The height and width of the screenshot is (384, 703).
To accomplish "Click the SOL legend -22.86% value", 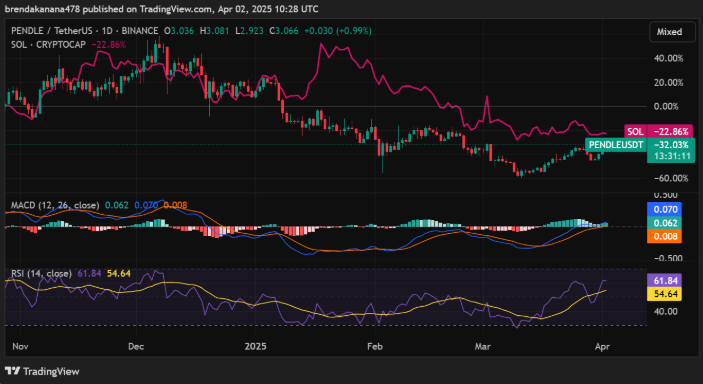I will [x=108, y=44].
